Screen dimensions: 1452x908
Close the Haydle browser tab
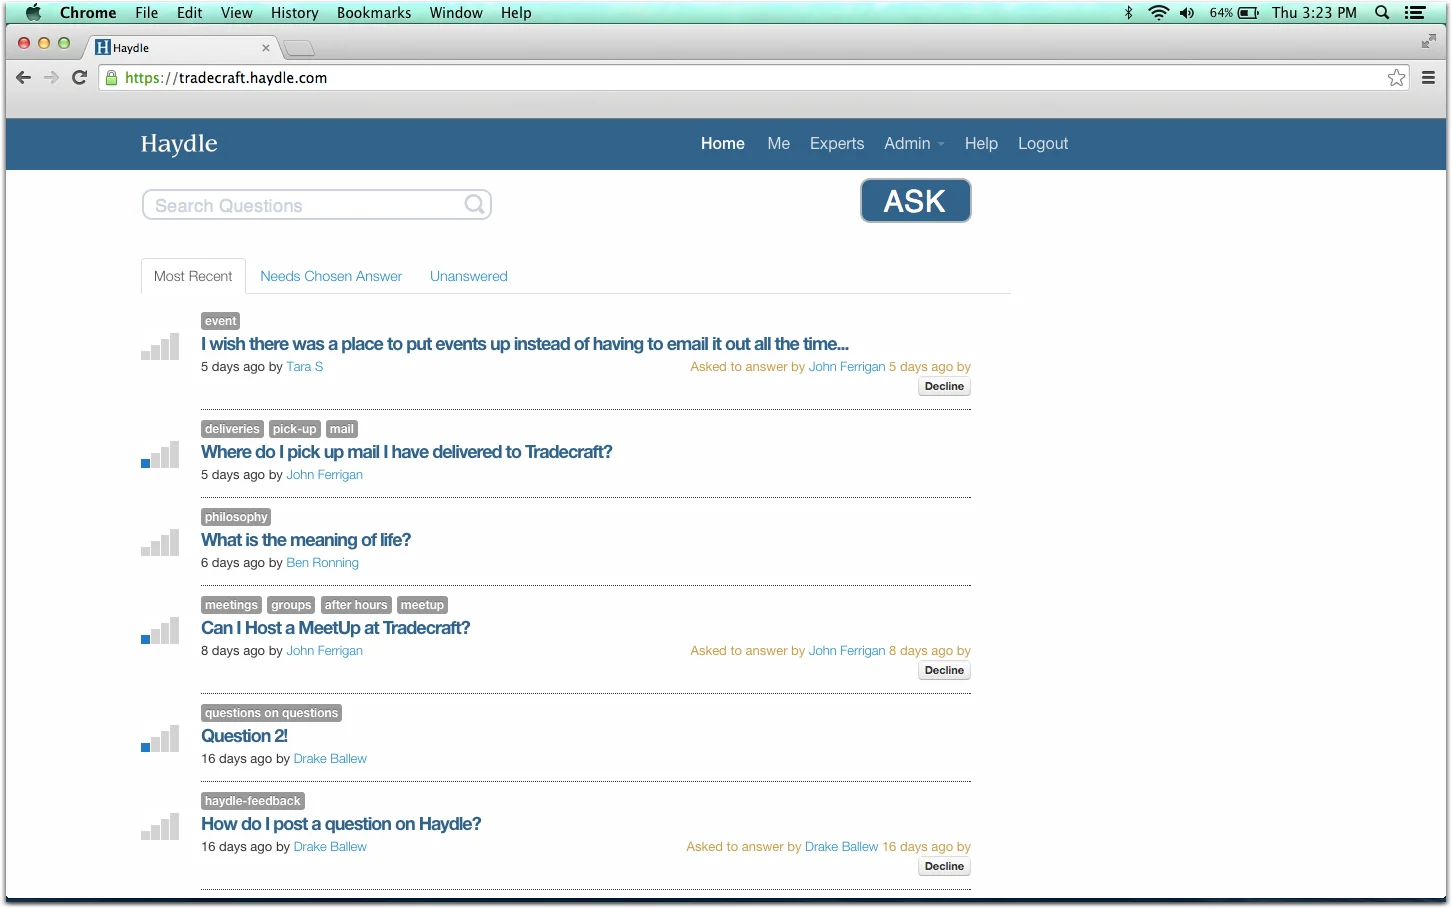coord(266,48)
